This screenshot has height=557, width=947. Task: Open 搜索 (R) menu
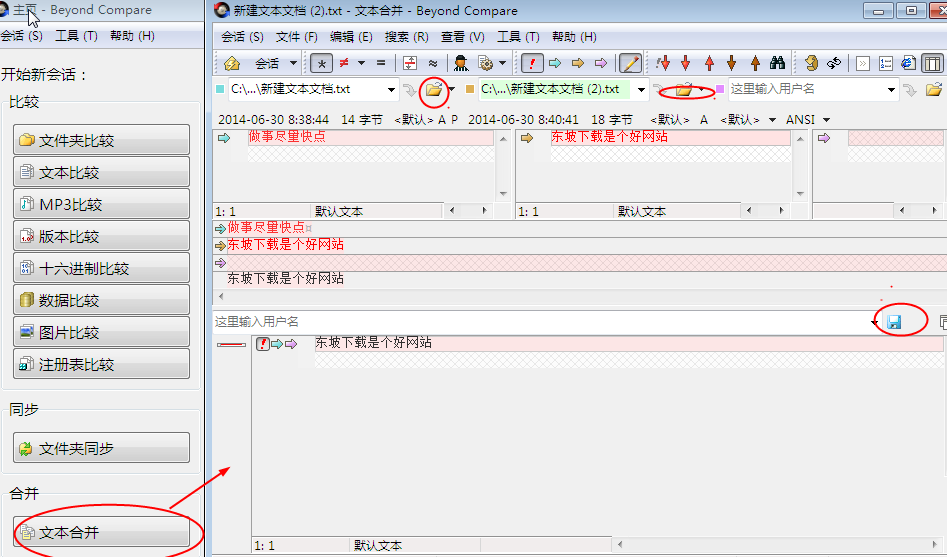[x=406, y=37]
